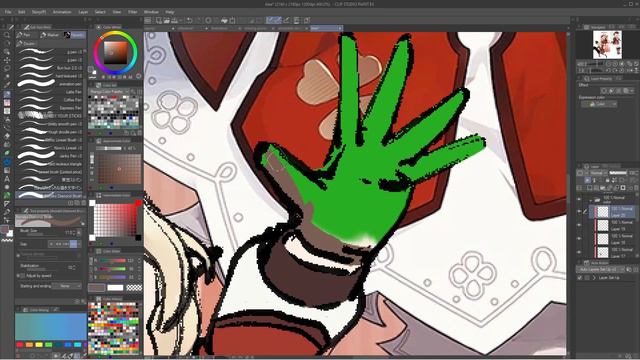Toggle Adjust by speed checkbox
This screenshot has height=360, width=640.
pyautogui.click(x=22, y=276)
